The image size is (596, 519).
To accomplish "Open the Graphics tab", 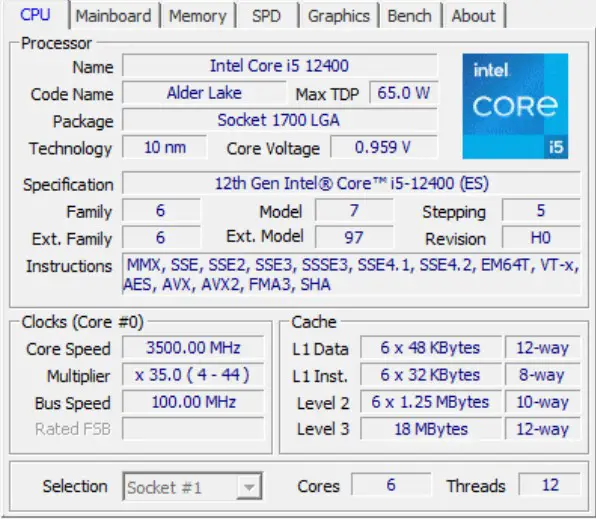I will (x=339, y=16).
